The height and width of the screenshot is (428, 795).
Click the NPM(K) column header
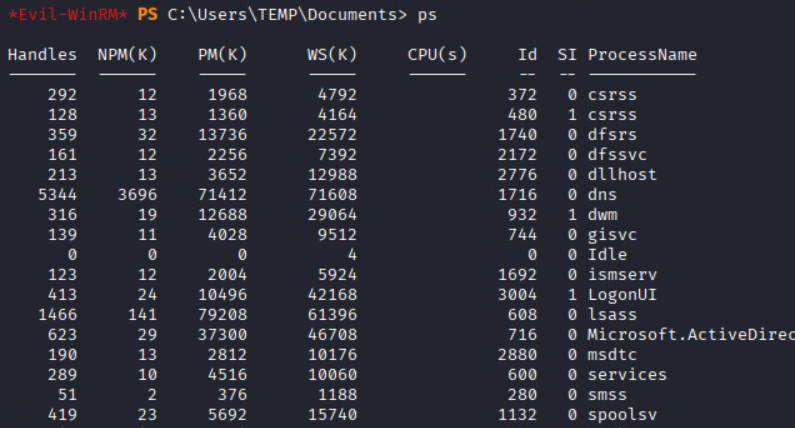[x=127, y=55]
